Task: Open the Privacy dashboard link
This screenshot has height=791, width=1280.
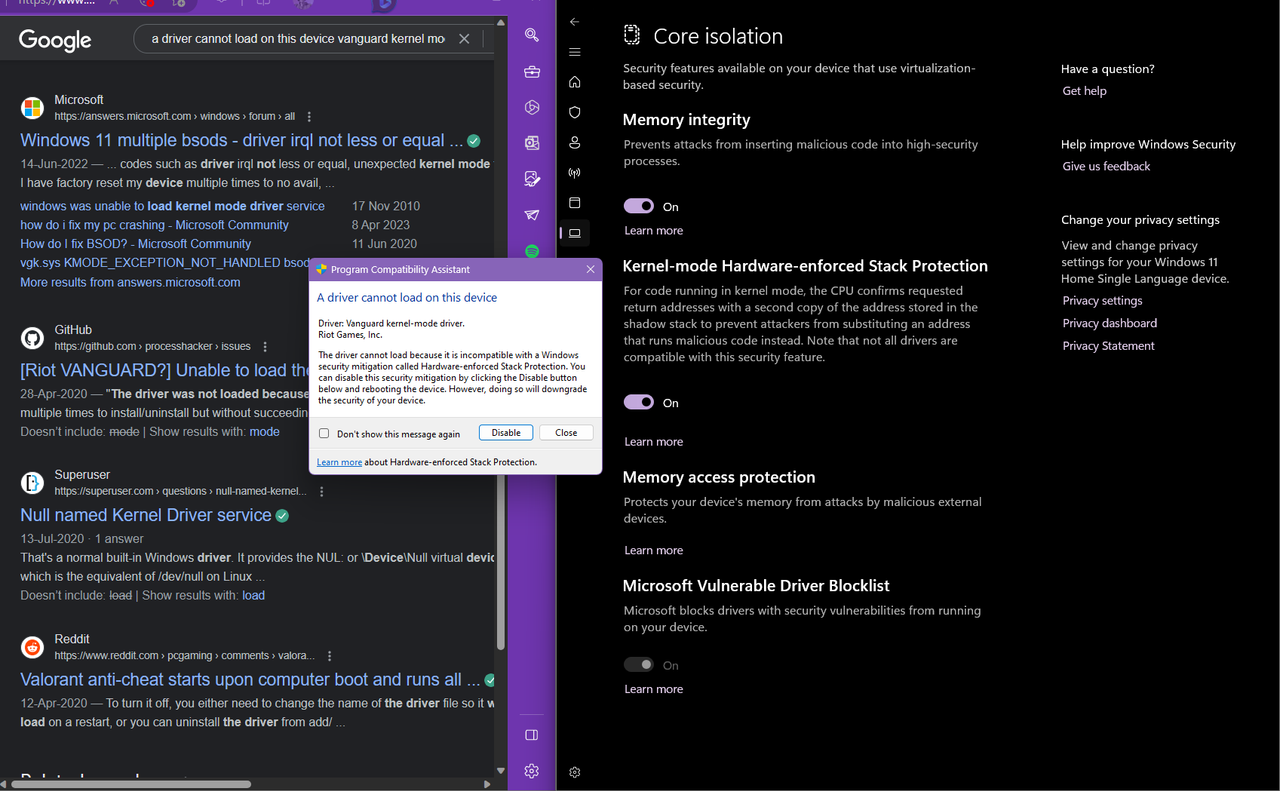Action: pyautogui.click(x=1107, y=322)
